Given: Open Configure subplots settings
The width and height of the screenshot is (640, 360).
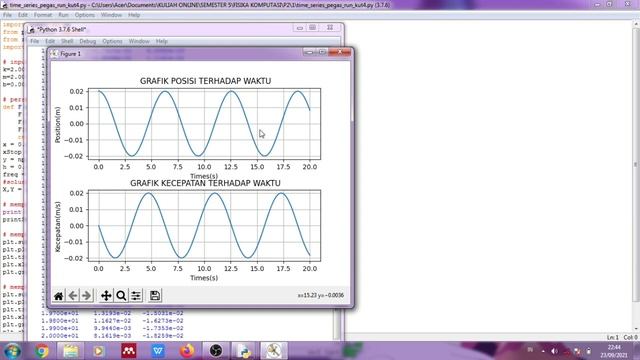Looking at the screenshot, I should click(136, 296).
